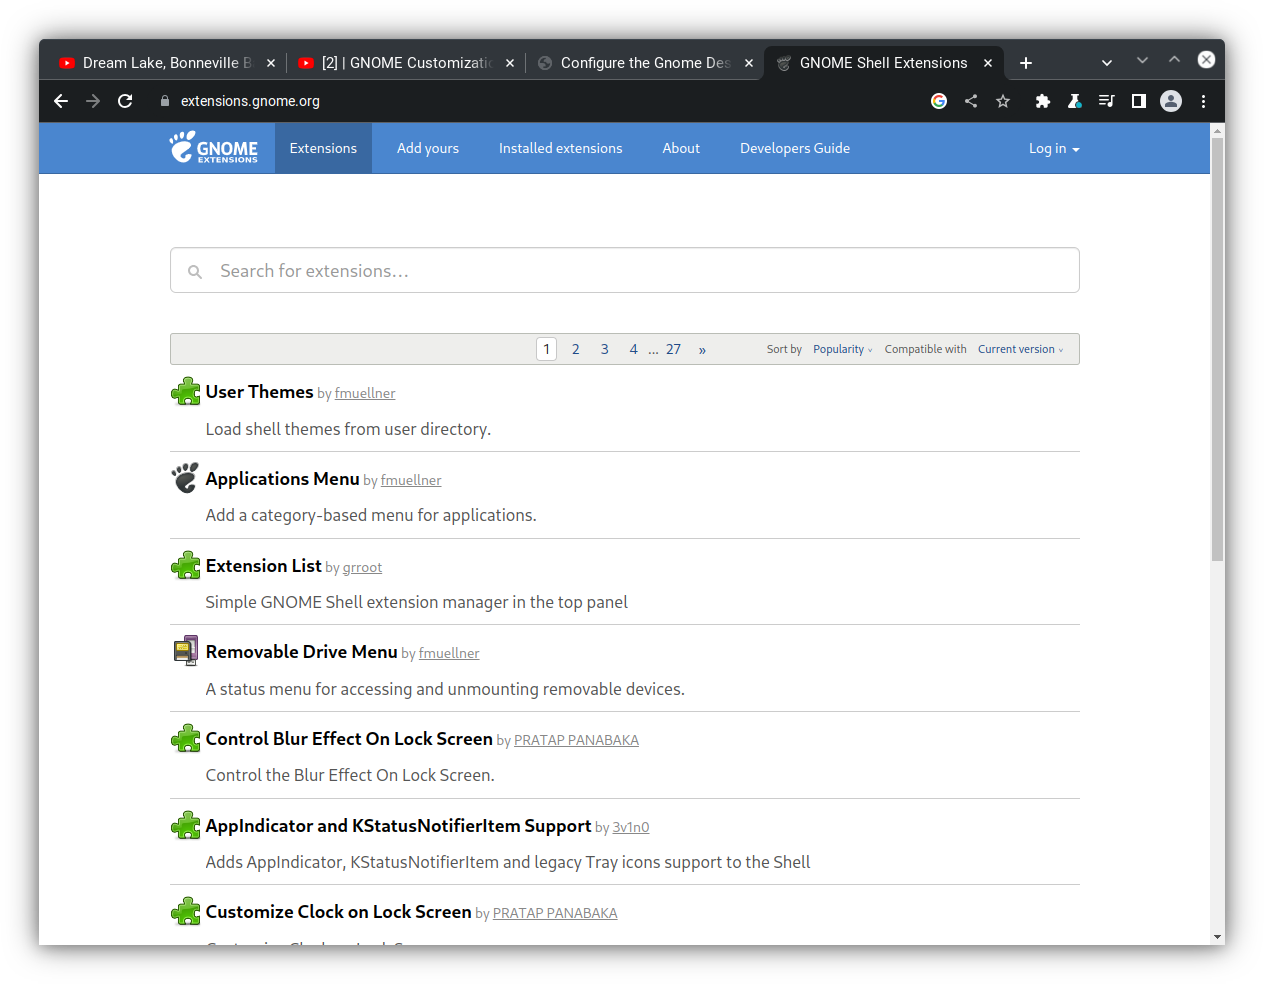Select current page 1 in pagination
The height and width of the screenshot is (984, 1264).
[547, 349]
